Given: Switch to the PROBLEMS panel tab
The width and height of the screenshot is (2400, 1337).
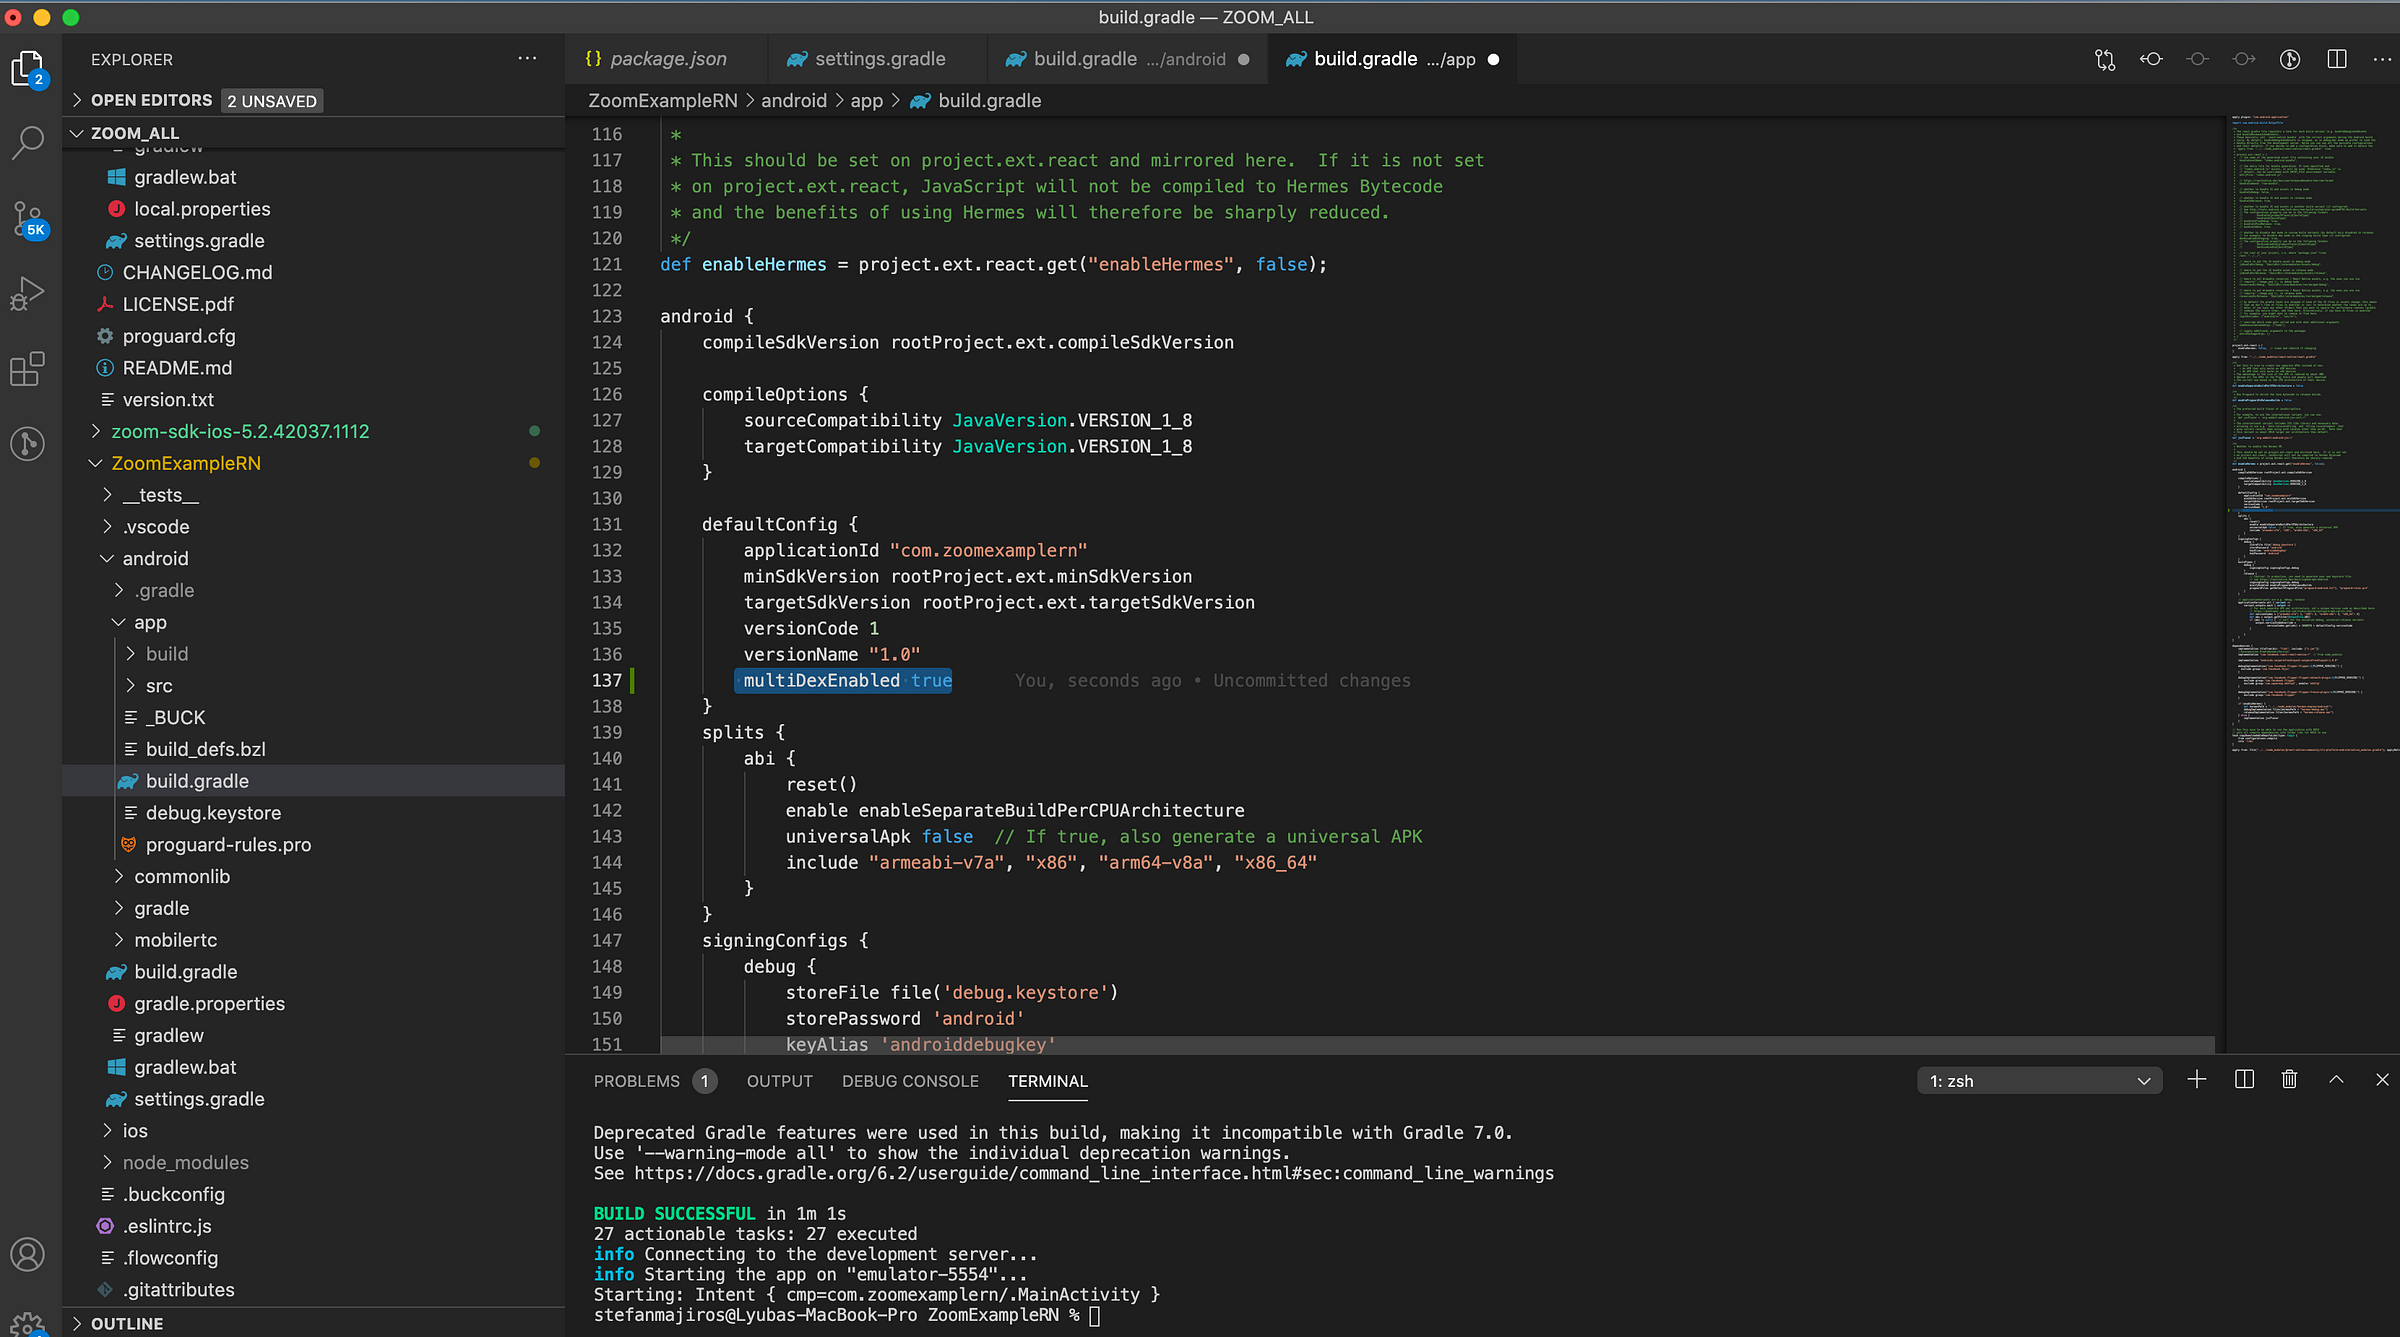Looking at the screenshot, I should pos(636,1081).
